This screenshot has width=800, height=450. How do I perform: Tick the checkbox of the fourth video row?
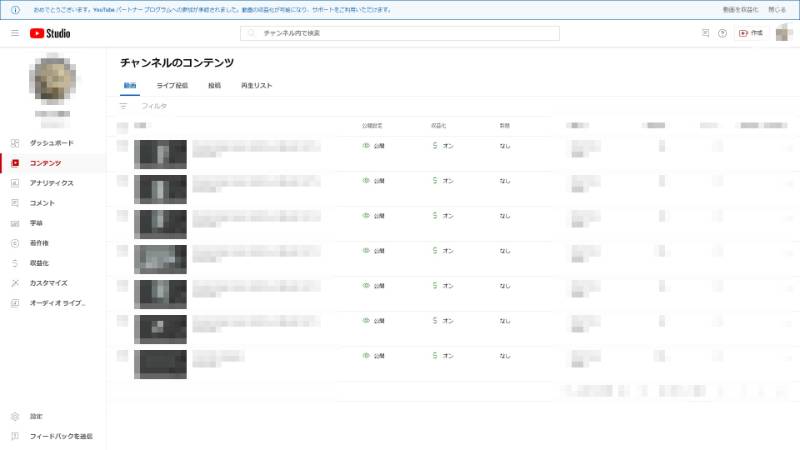(122, 251)
